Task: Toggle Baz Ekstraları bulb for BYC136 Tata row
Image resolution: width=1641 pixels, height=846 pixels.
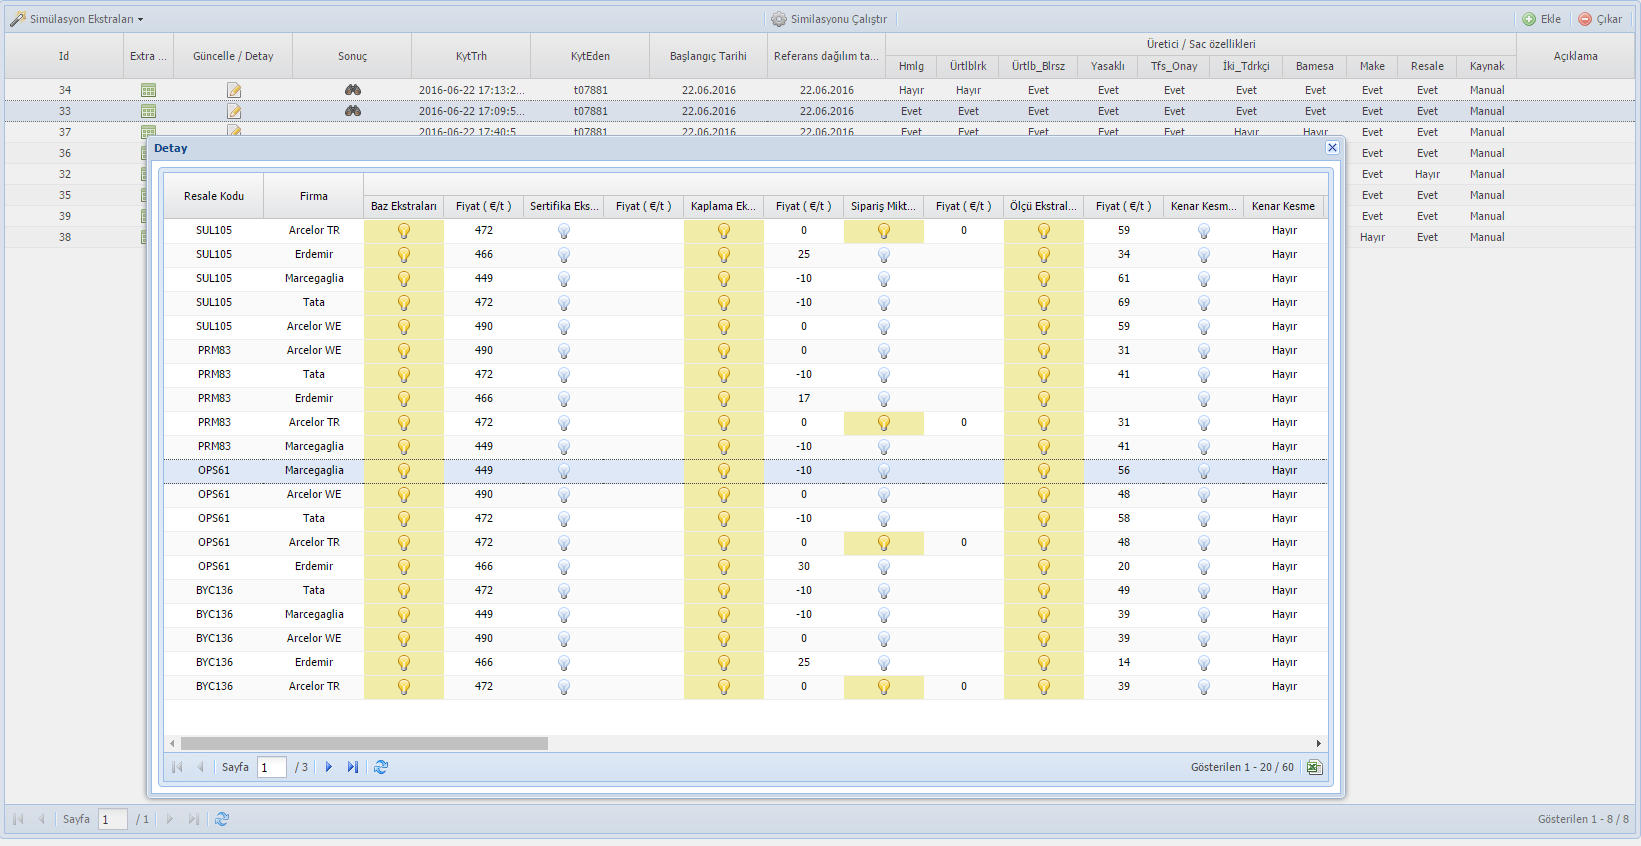Action: (404, 590)
